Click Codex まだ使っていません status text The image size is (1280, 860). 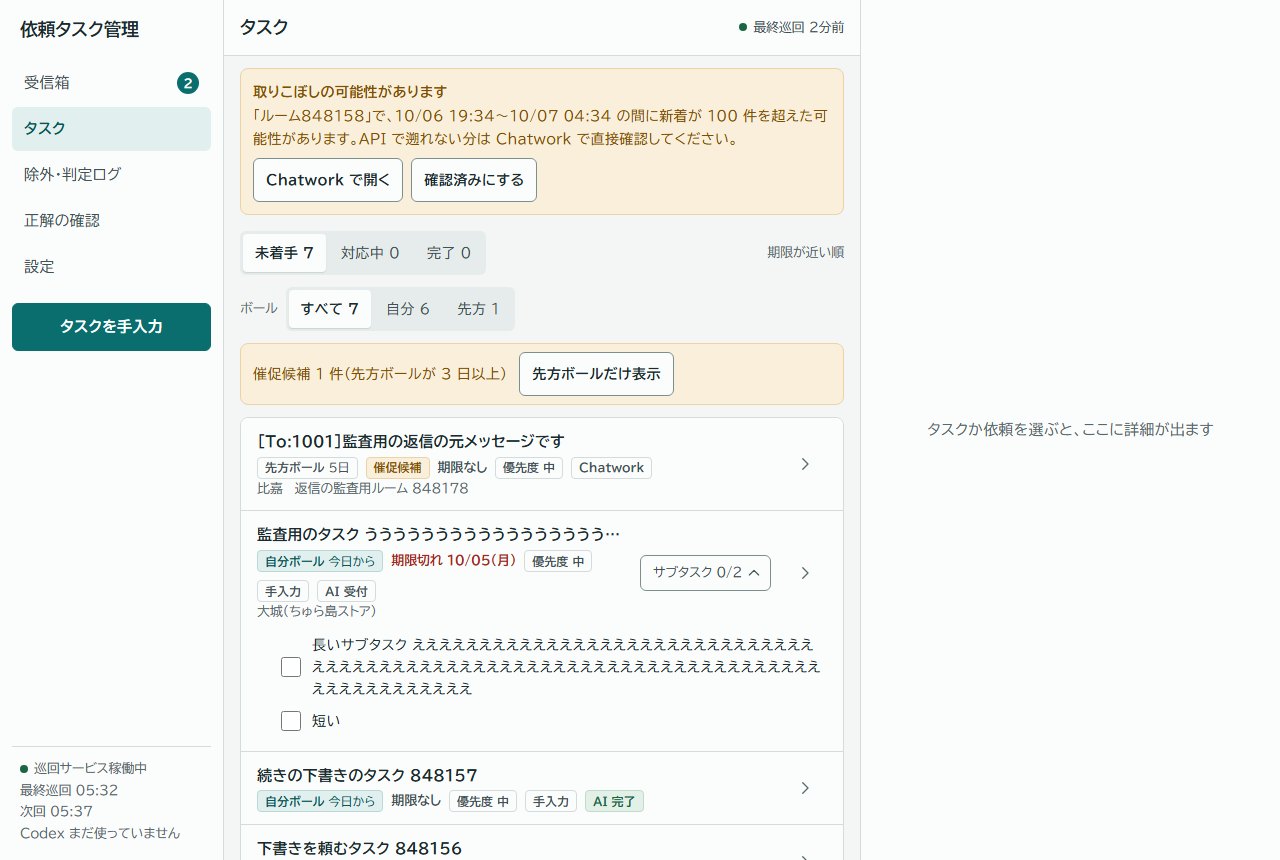pos(100,833)
